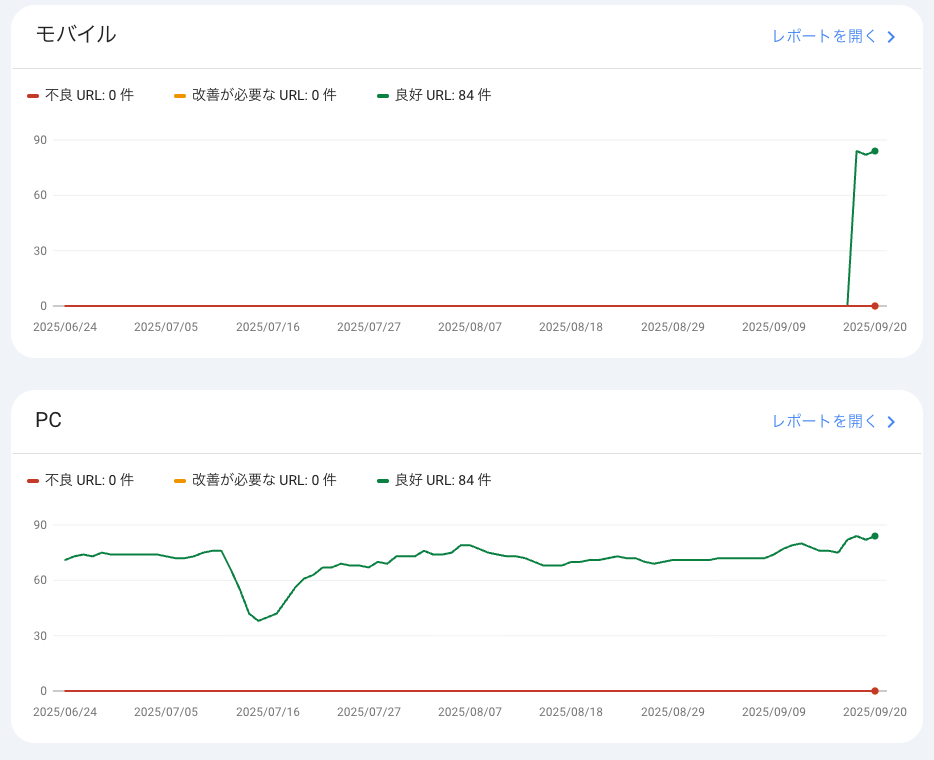
Task: Select 改善が必要な URL label in モバイル legend
Action: coord(264,95)
